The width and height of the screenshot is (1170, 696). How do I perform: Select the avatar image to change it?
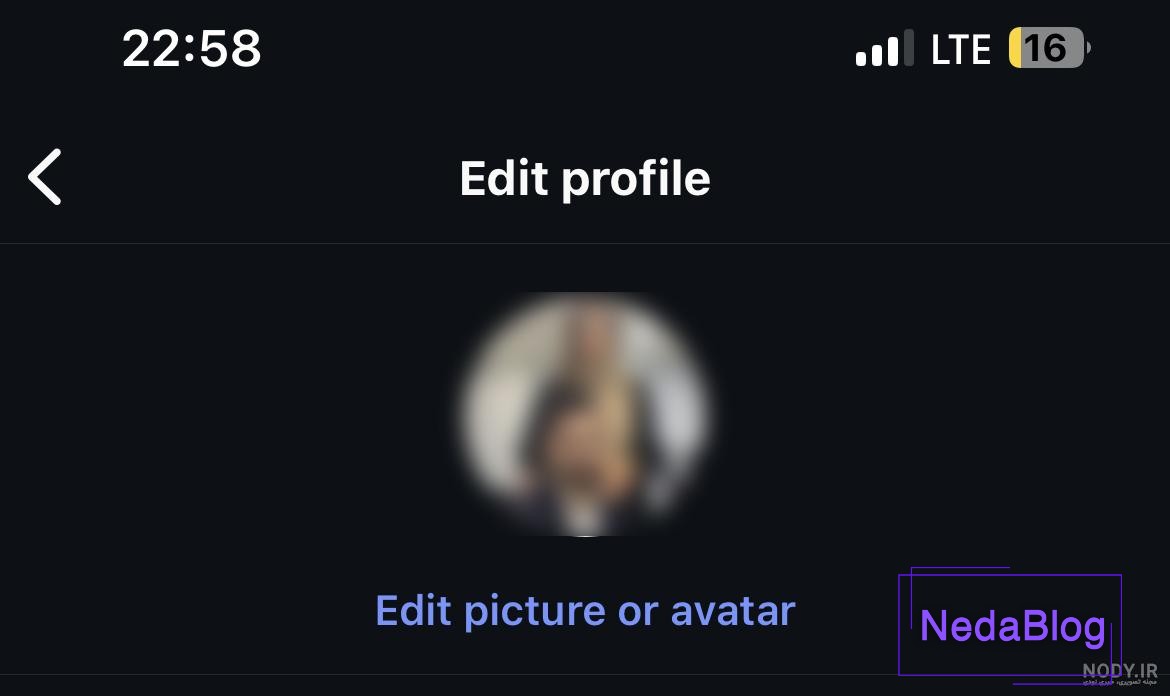pyautogui.click(x=585, y=414)
